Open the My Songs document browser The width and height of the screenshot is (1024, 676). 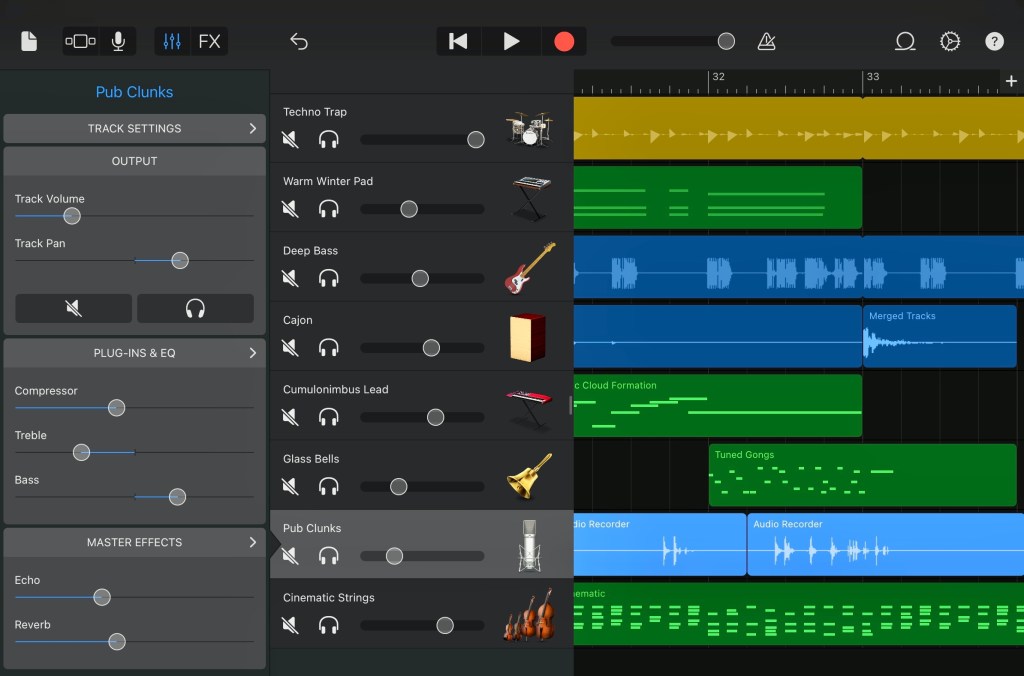pyautogui.click(x=29, y=41)
